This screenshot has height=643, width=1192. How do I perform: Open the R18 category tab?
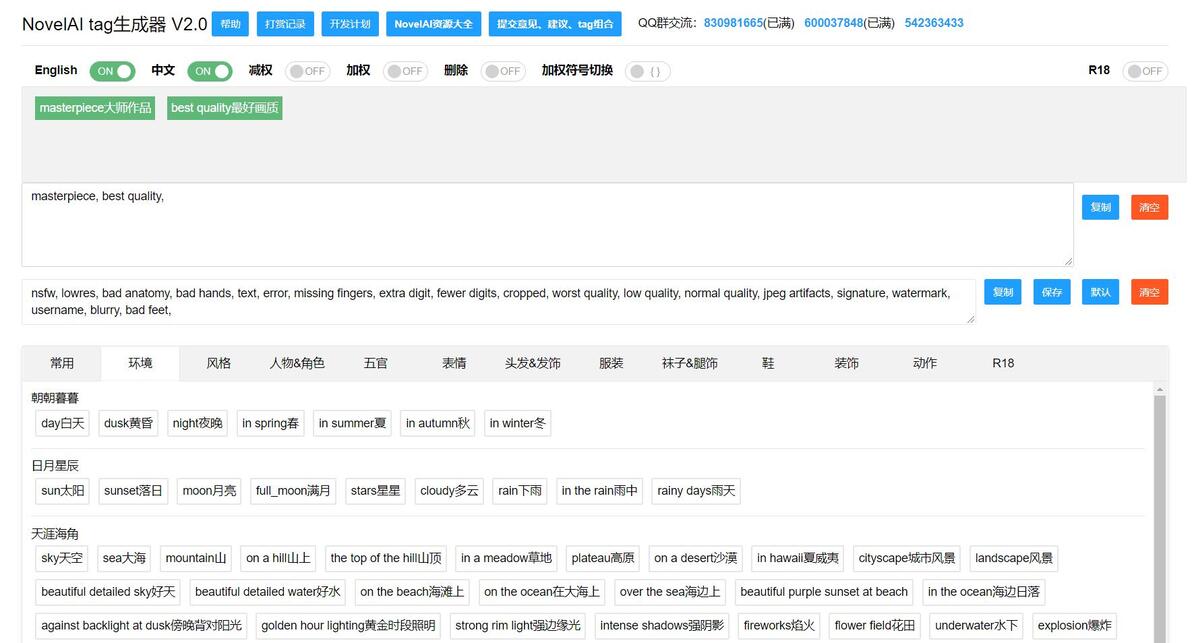(x=1003, y=363)
